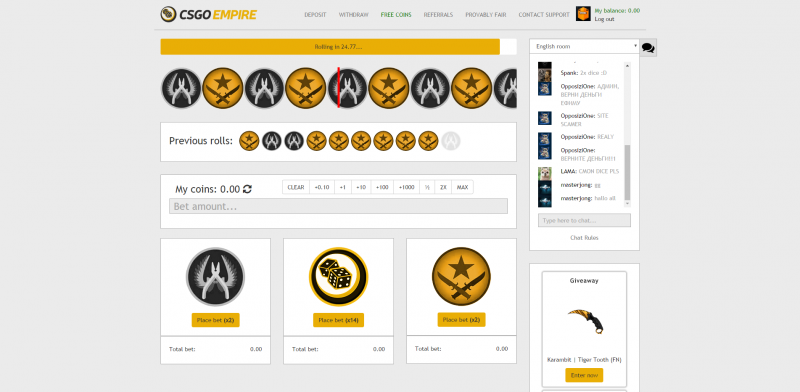Screen dimensions: 800x392
Task: Click the CSGO Empire logo
Action: click(x=208, y=14)
